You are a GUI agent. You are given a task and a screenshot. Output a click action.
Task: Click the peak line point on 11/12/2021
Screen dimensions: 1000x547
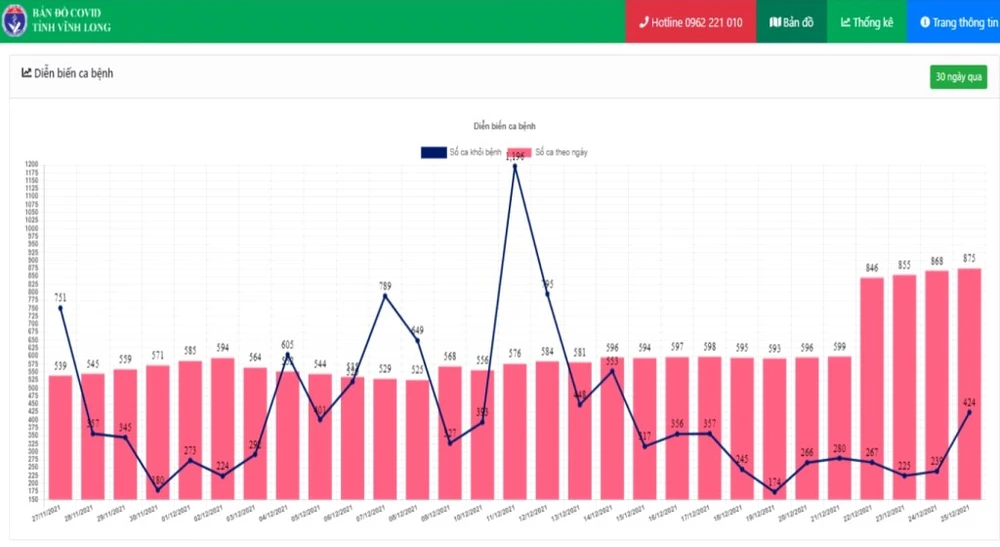(515, 167)
